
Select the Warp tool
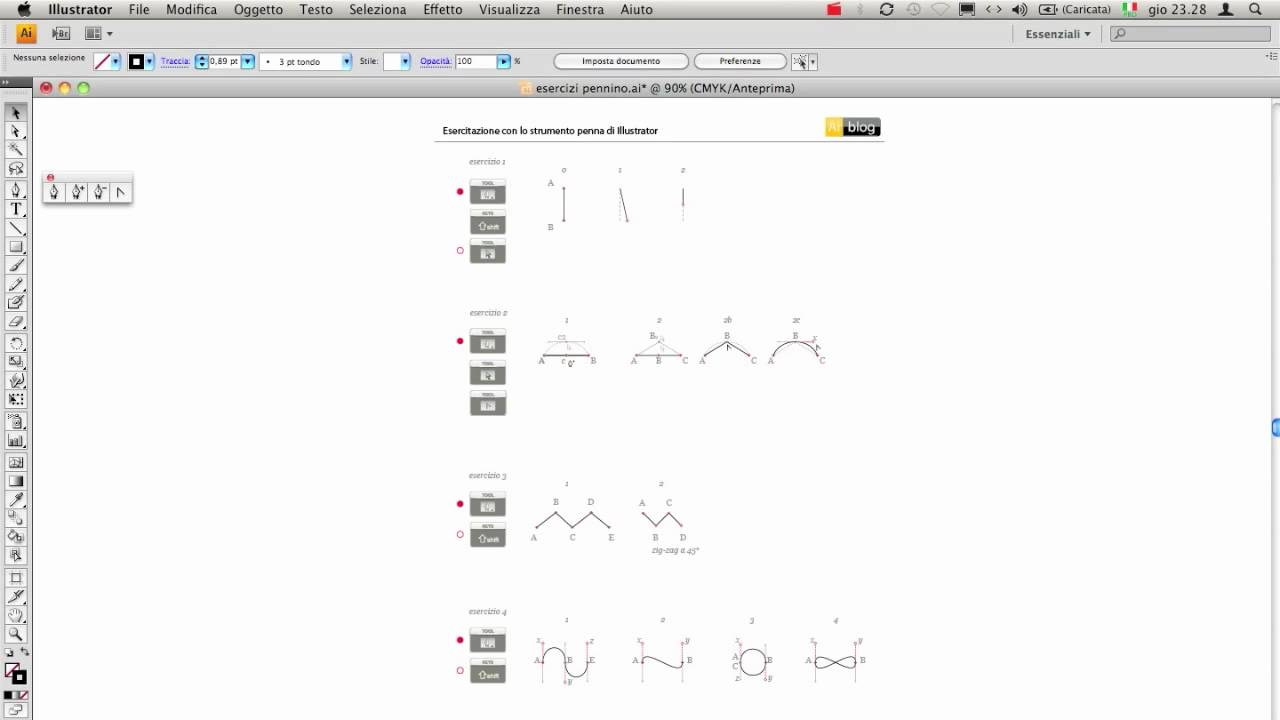tap(16, 381)
